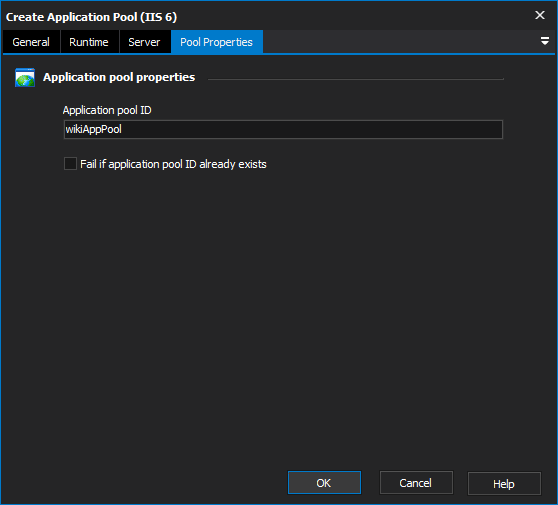The image size is (558, 505).
Task: Switch to the General tab
Action: 31,42
